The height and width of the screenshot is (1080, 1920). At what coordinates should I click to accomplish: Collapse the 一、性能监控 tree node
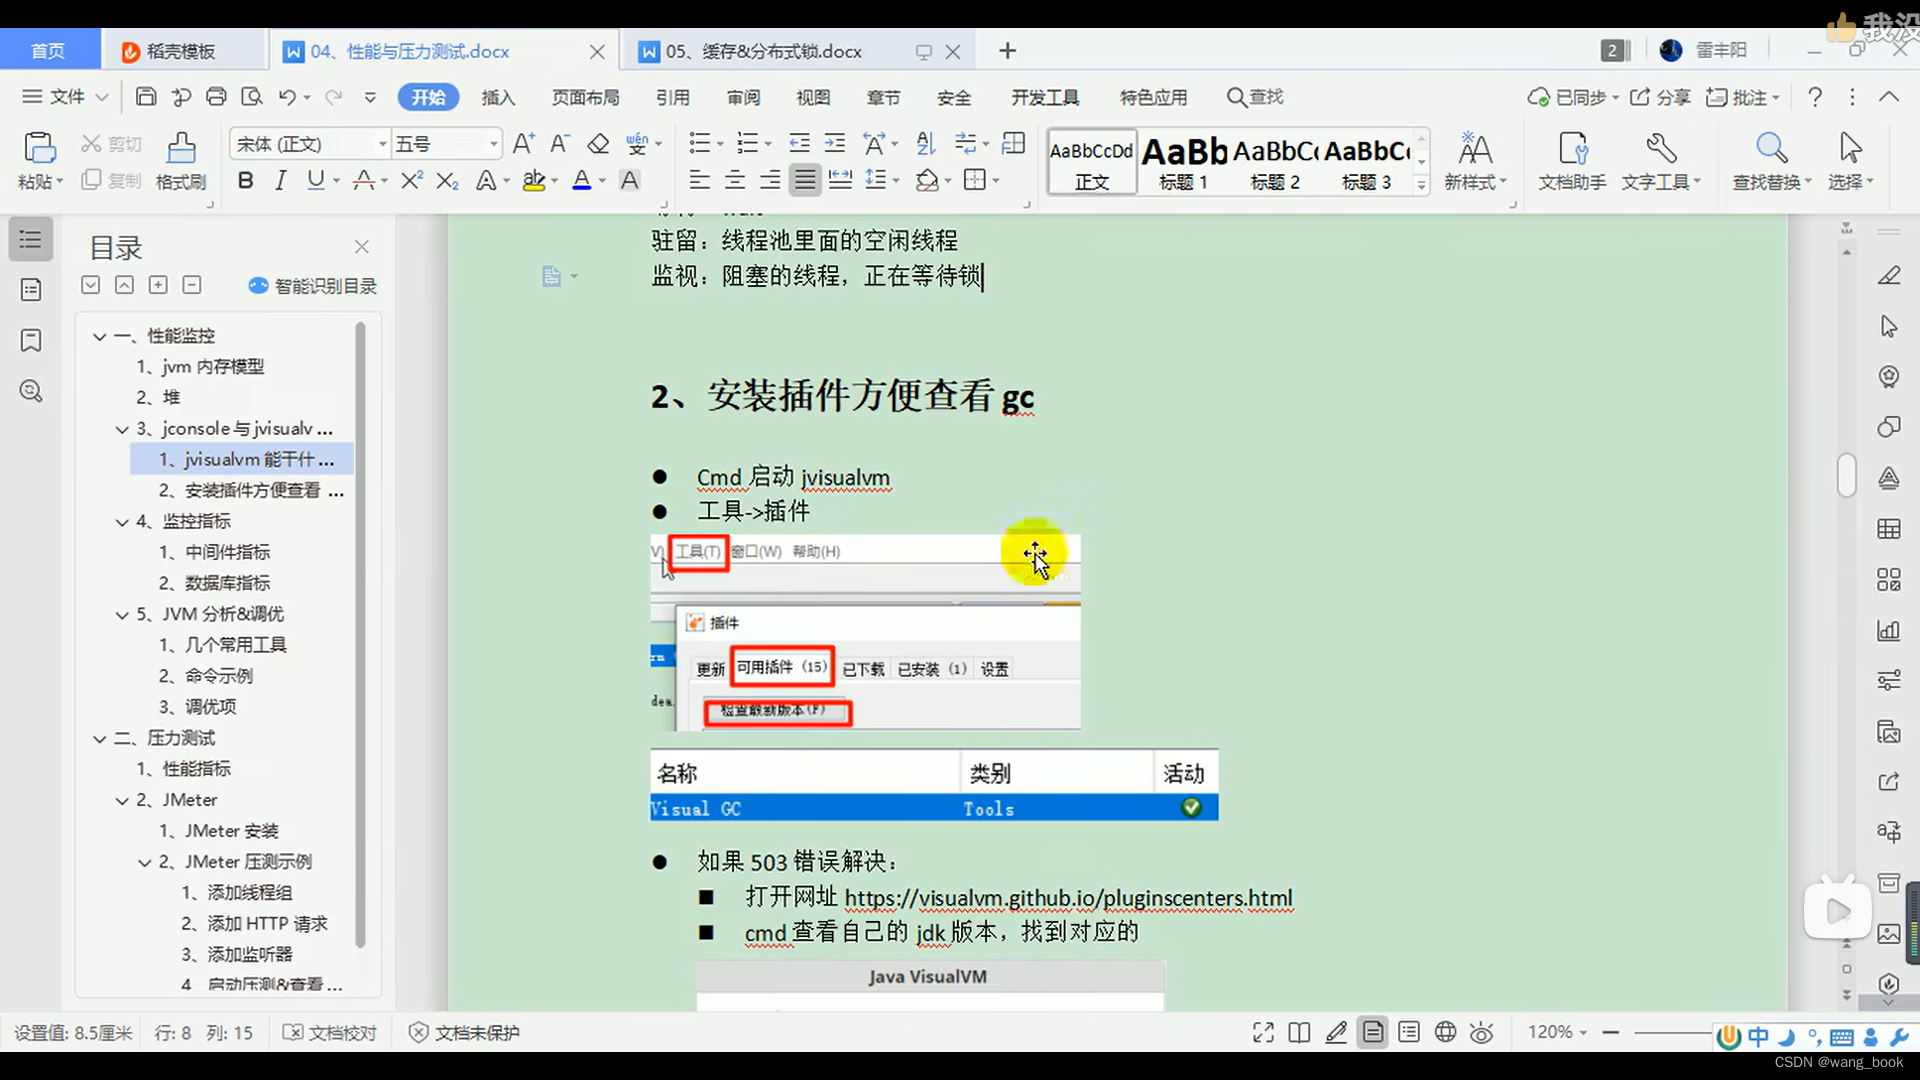click(x=100, y=336)
